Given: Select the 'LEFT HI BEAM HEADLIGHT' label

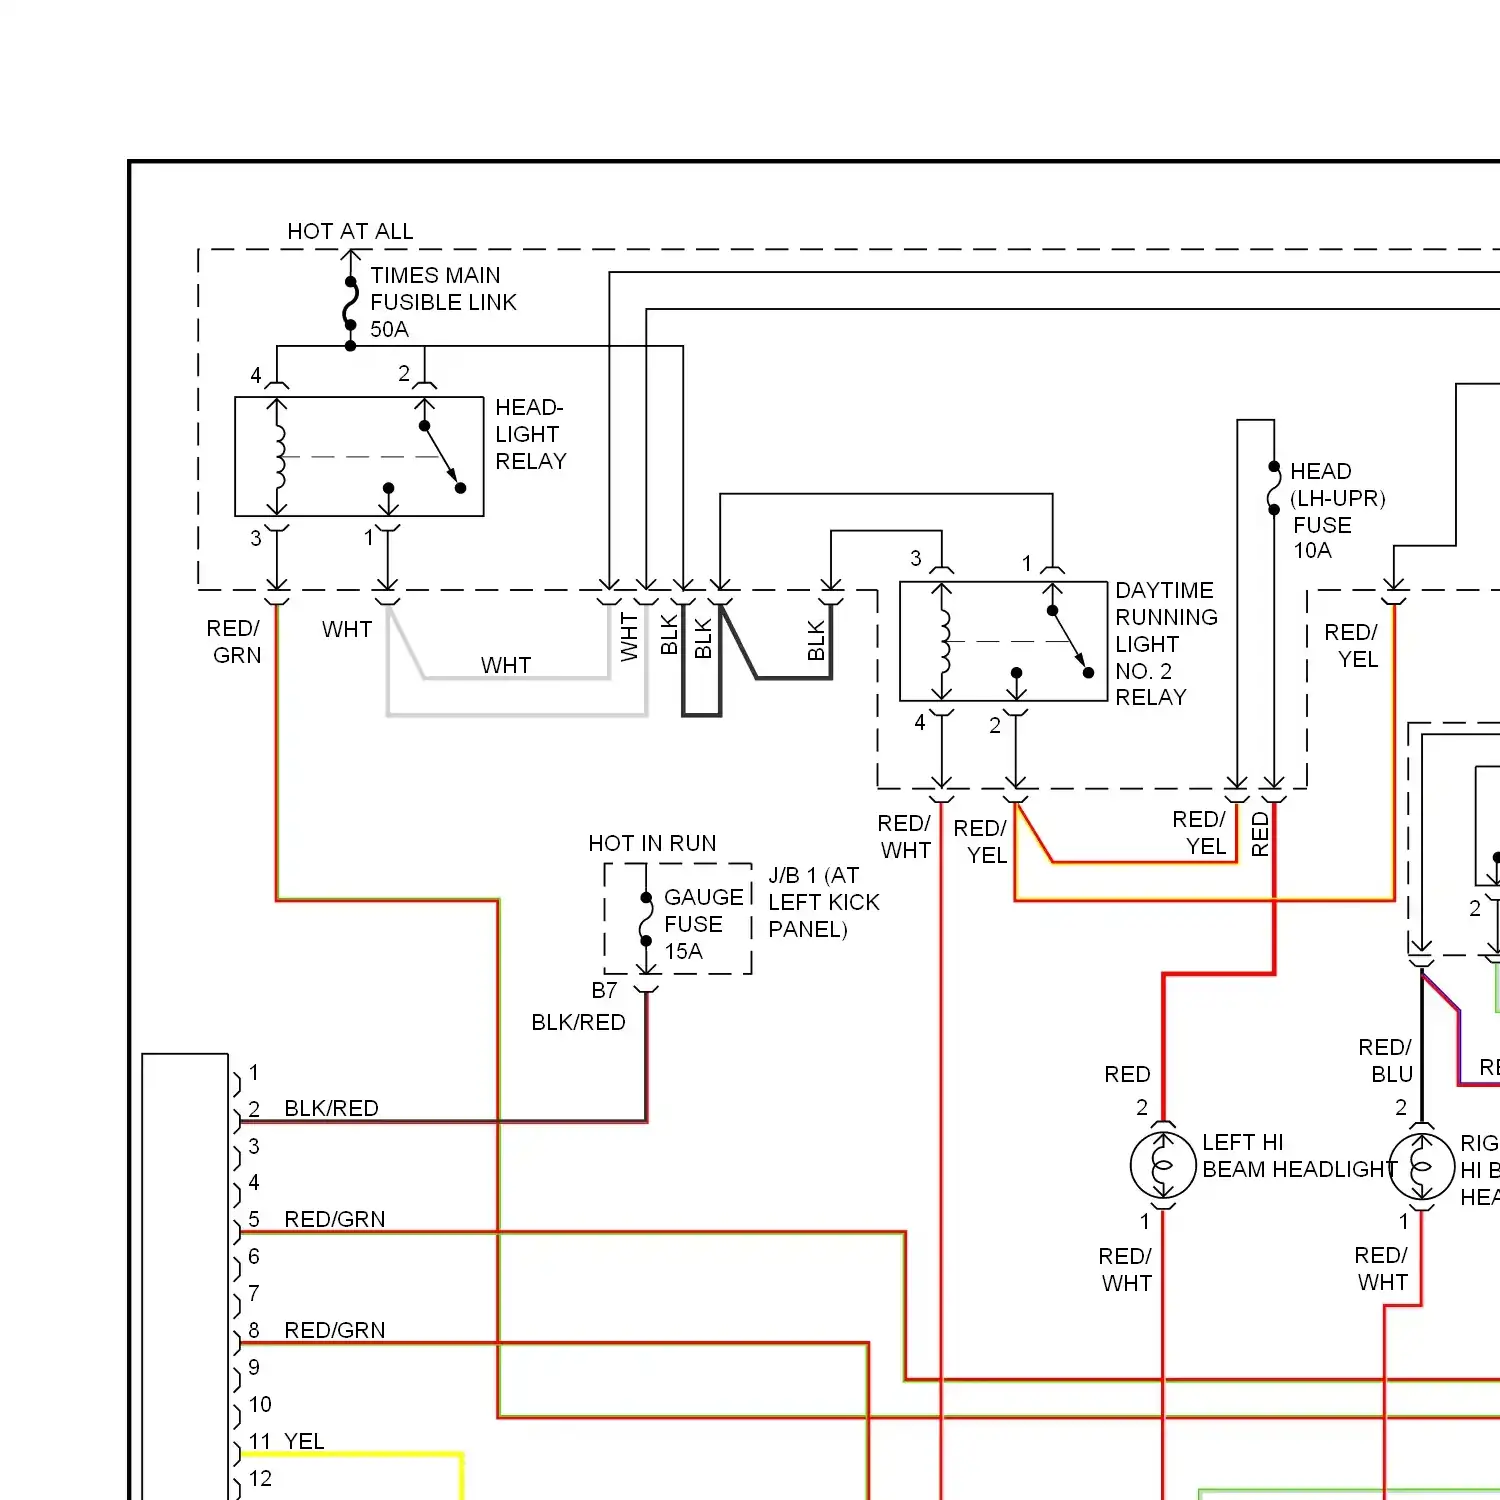Looking at the screenshot, I should pyautogui.click(x=1299, y=1156).
